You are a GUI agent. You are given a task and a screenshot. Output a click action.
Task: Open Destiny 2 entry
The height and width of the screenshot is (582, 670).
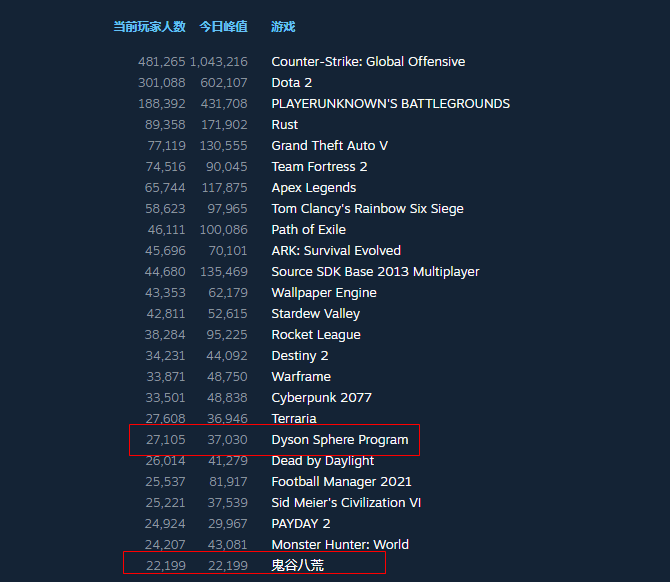click(x=300, y=356)
